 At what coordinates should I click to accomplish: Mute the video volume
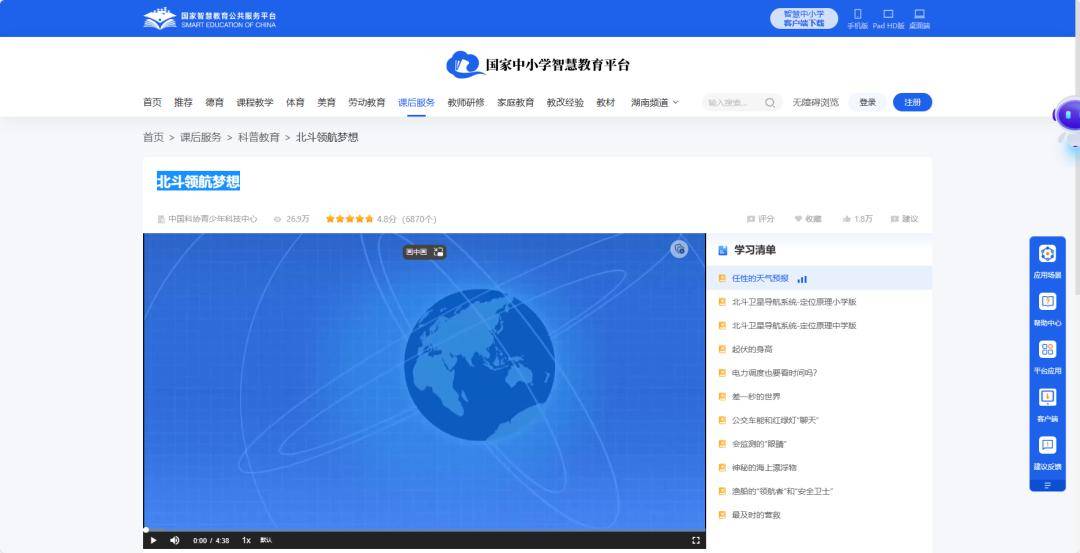[x=174, y=541]
